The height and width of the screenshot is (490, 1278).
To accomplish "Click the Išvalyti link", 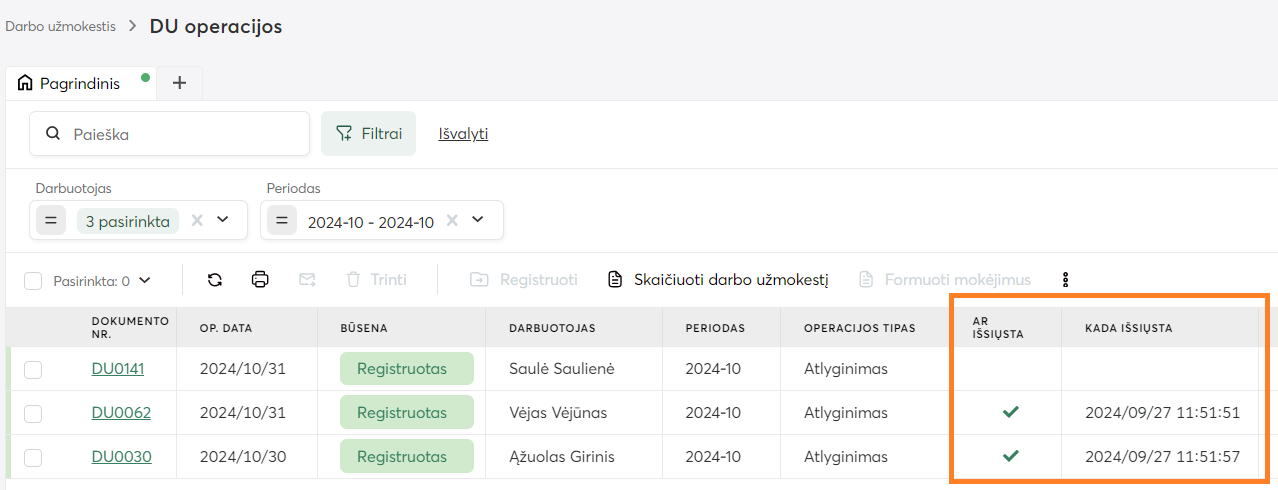I will [463, 133].
